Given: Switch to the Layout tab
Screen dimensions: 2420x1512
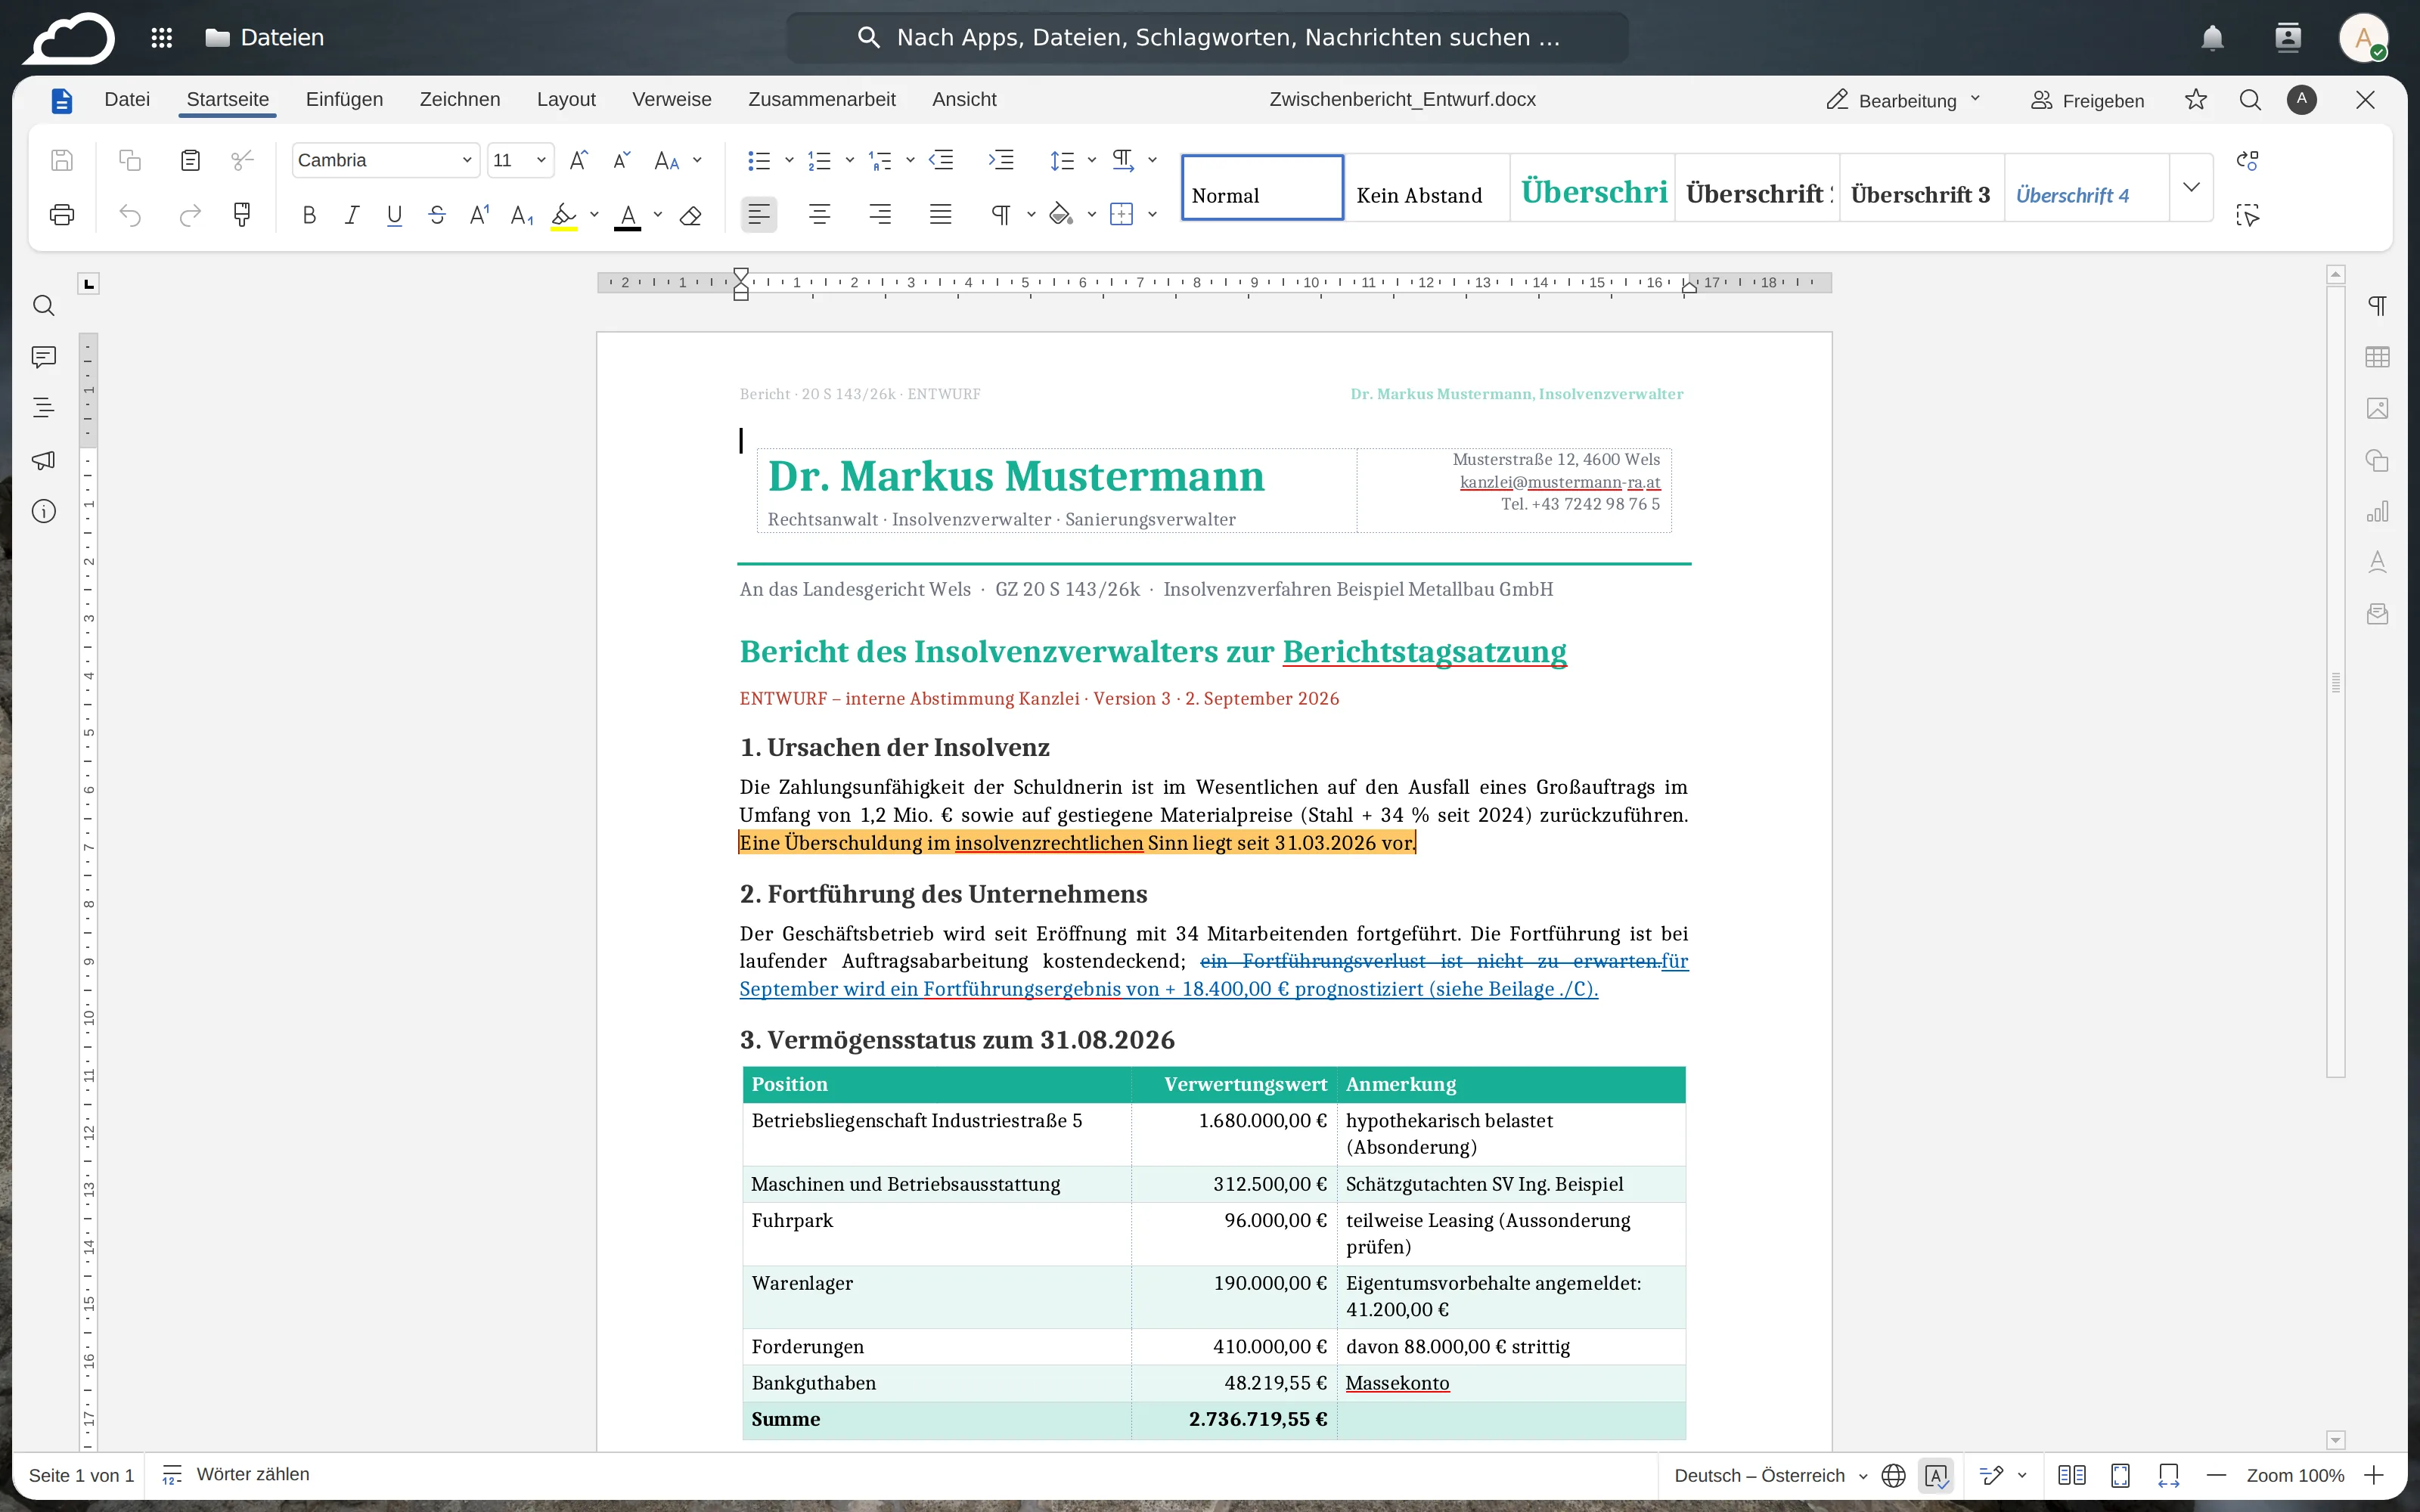Looking at the screenshot, I should pos(566,100).
